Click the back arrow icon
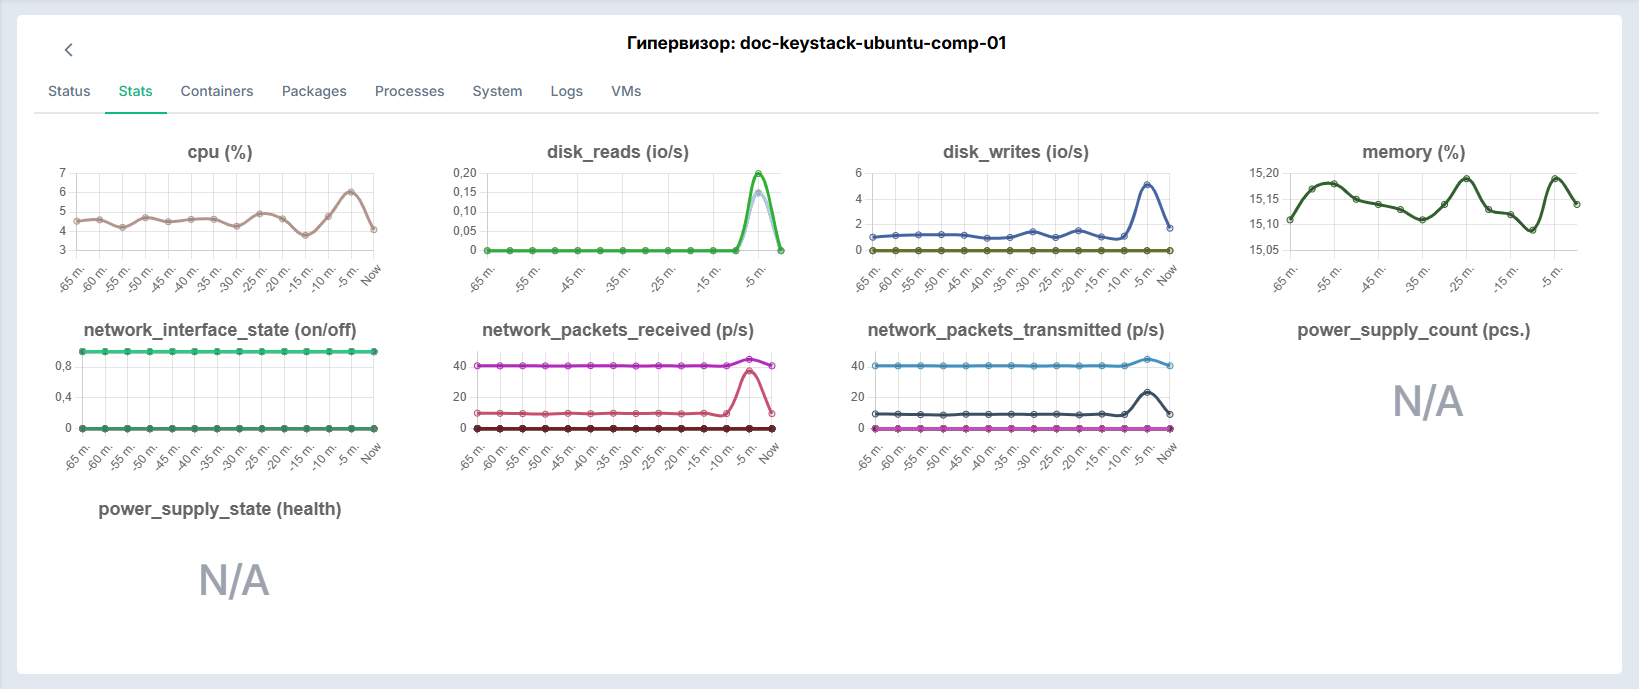The width and height of the screenshot is (1639, 689). pos(68,50)
